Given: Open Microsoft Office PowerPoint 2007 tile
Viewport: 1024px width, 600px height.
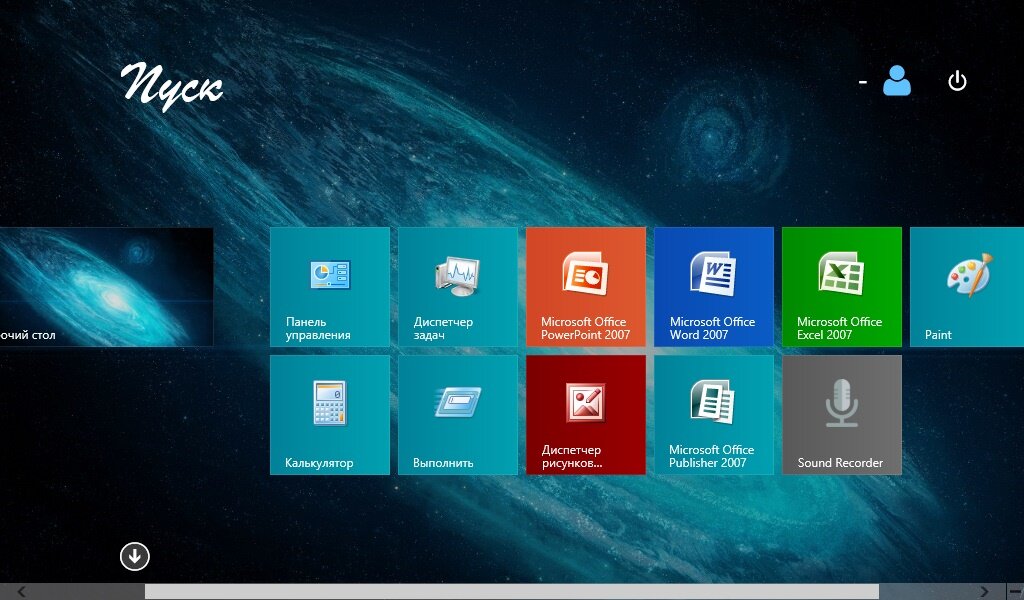Looking at the screenshot, I should pos(586,287).
